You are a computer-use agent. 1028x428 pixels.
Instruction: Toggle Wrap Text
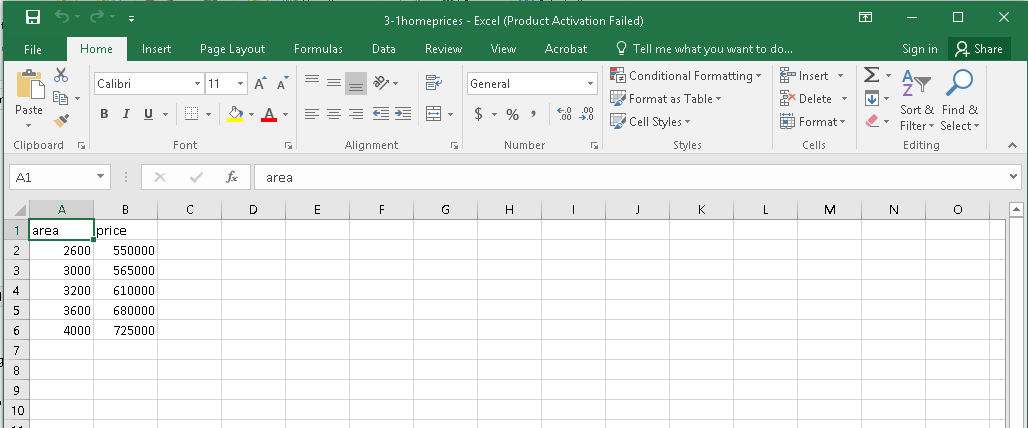[433, 83]
